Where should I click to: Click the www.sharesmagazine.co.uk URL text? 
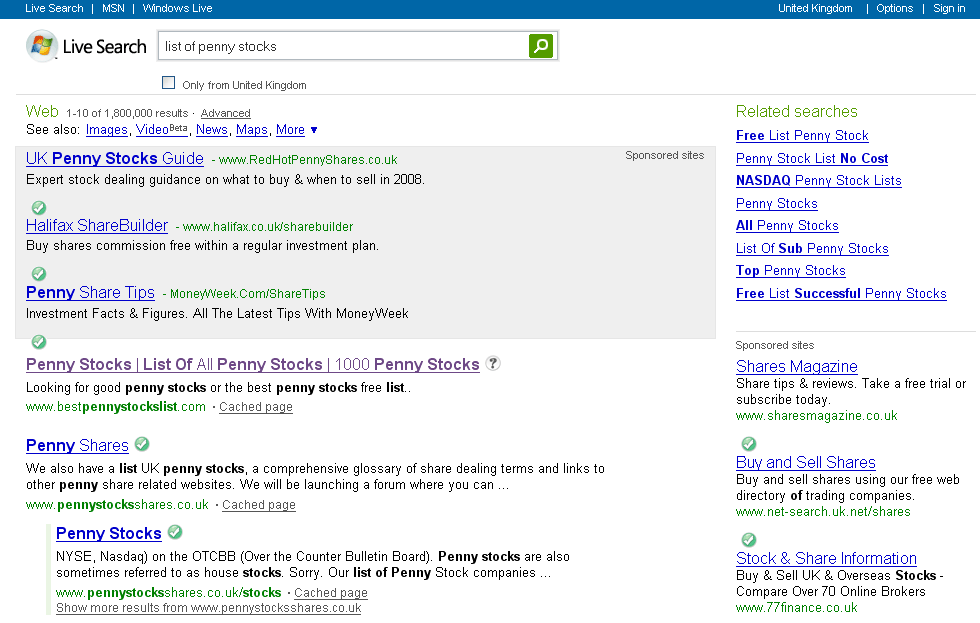point(816,416)
